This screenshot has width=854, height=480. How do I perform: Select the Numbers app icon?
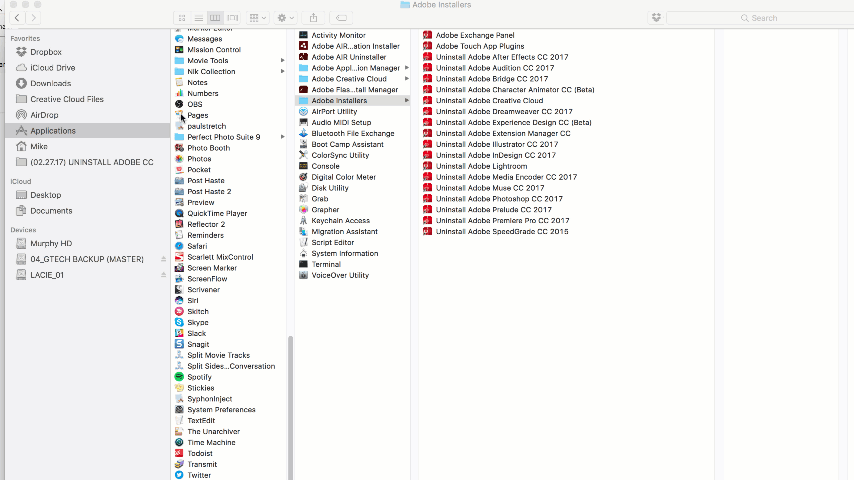(x=179, y=93)
